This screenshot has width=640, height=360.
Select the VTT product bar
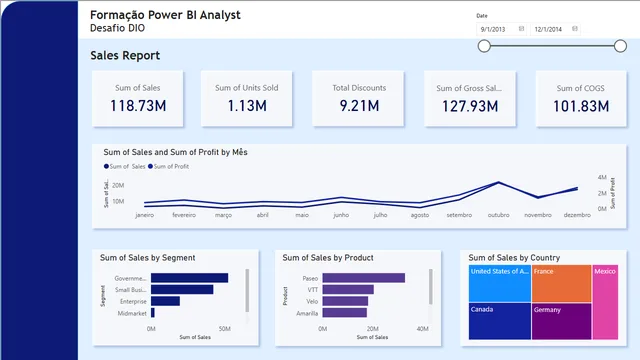pos(348,289)
